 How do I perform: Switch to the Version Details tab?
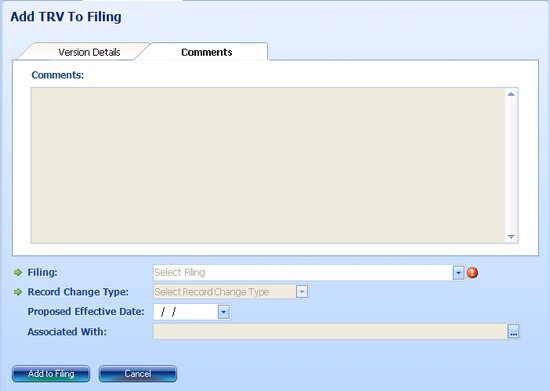(89, 52)
